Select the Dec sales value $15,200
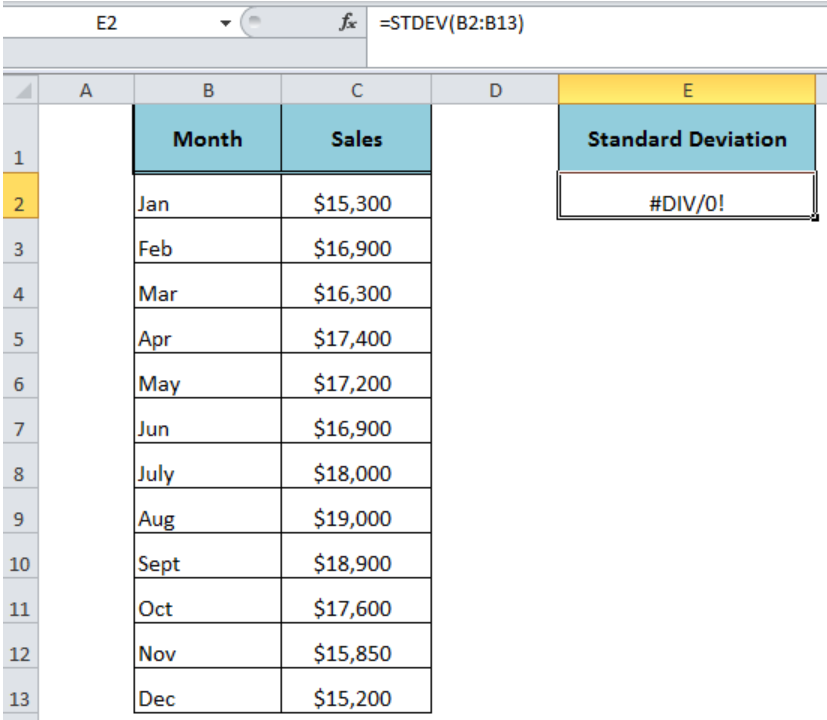 point(357,691)
